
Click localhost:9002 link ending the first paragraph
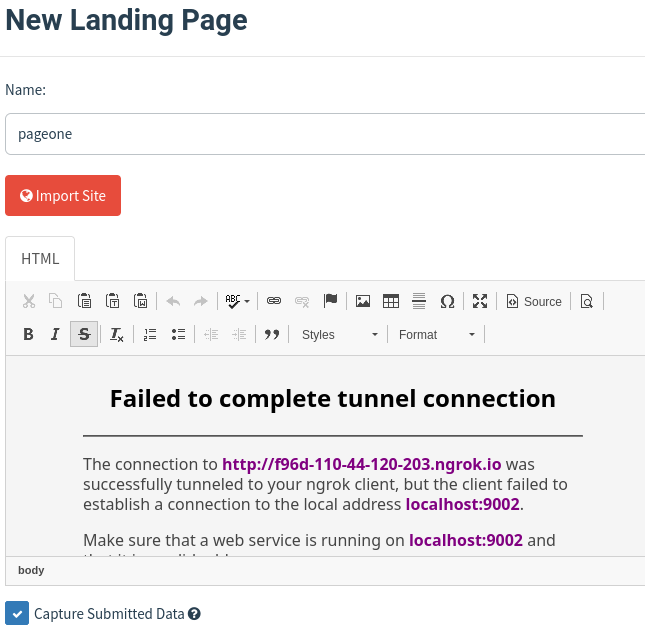462,504
